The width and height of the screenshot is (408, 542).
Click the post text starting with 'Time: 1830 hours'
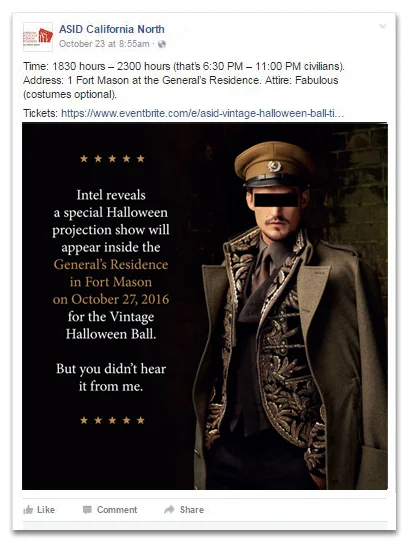[184, 80]
